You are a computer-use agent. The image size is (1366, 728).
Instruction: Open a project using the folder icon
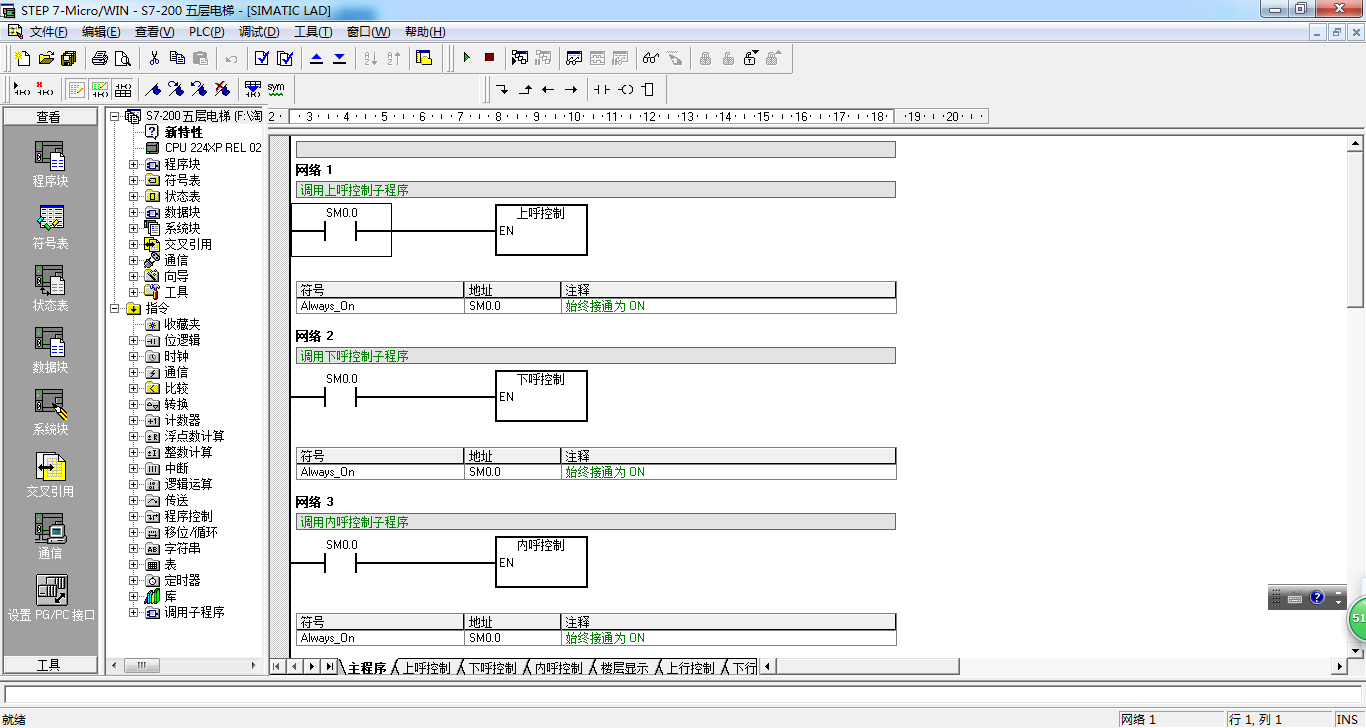(x=45, y=58)
